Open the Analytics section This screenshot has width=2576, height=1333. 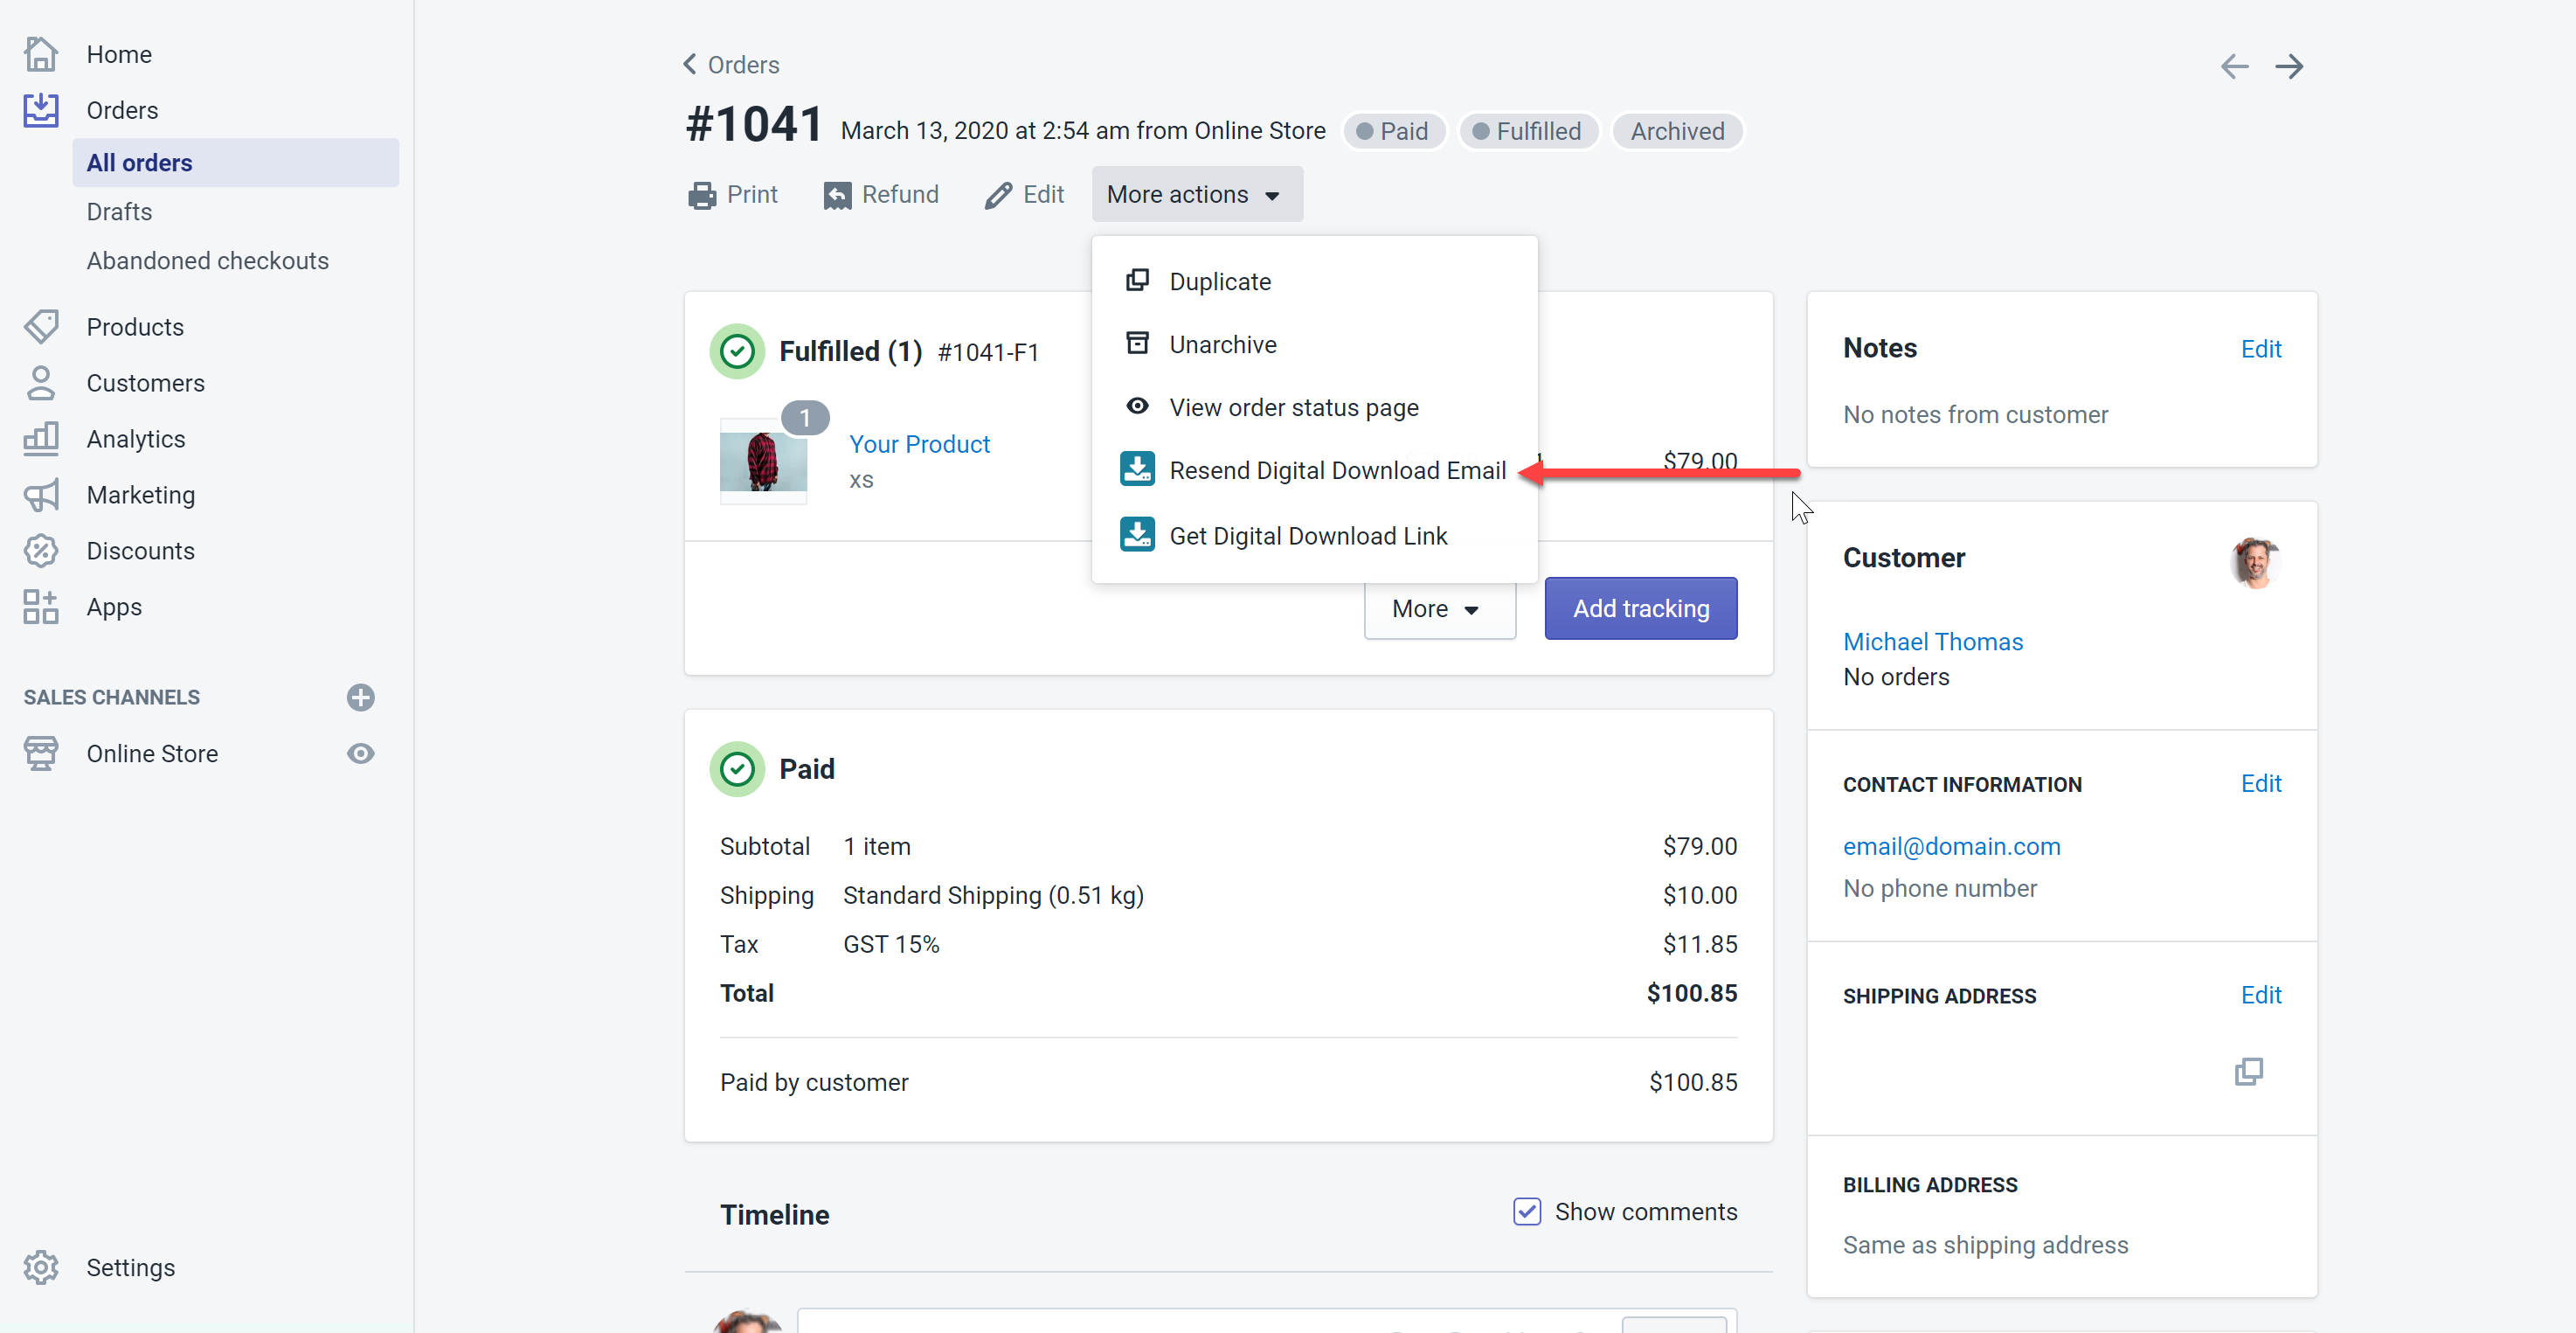135,438
